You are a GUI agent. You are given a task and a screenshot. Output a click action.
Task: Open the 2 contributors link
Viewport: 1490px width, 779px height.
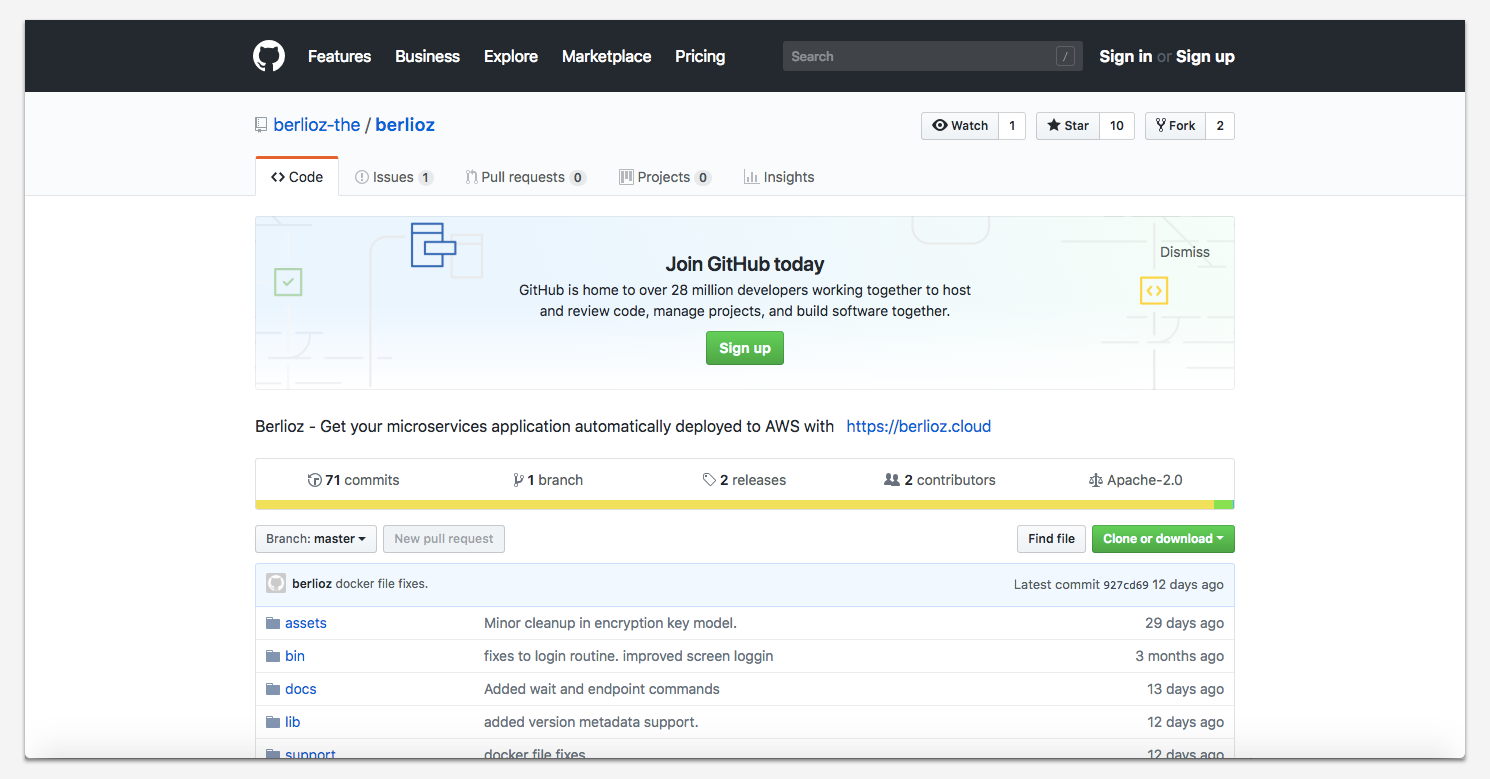(x=940, y=480)
